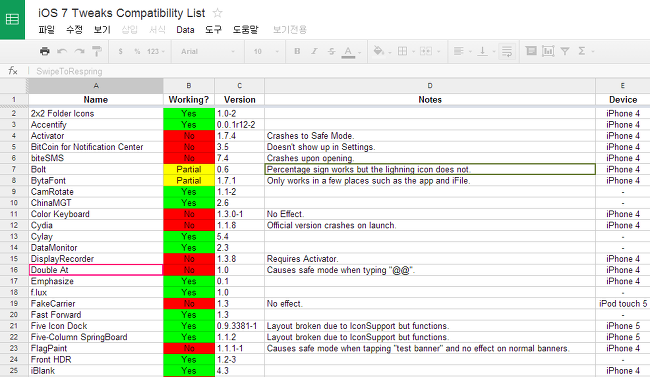Select column D header
The height and width of the screenshot is (377, 650).
pyautogui.click(x=430, y=86)
